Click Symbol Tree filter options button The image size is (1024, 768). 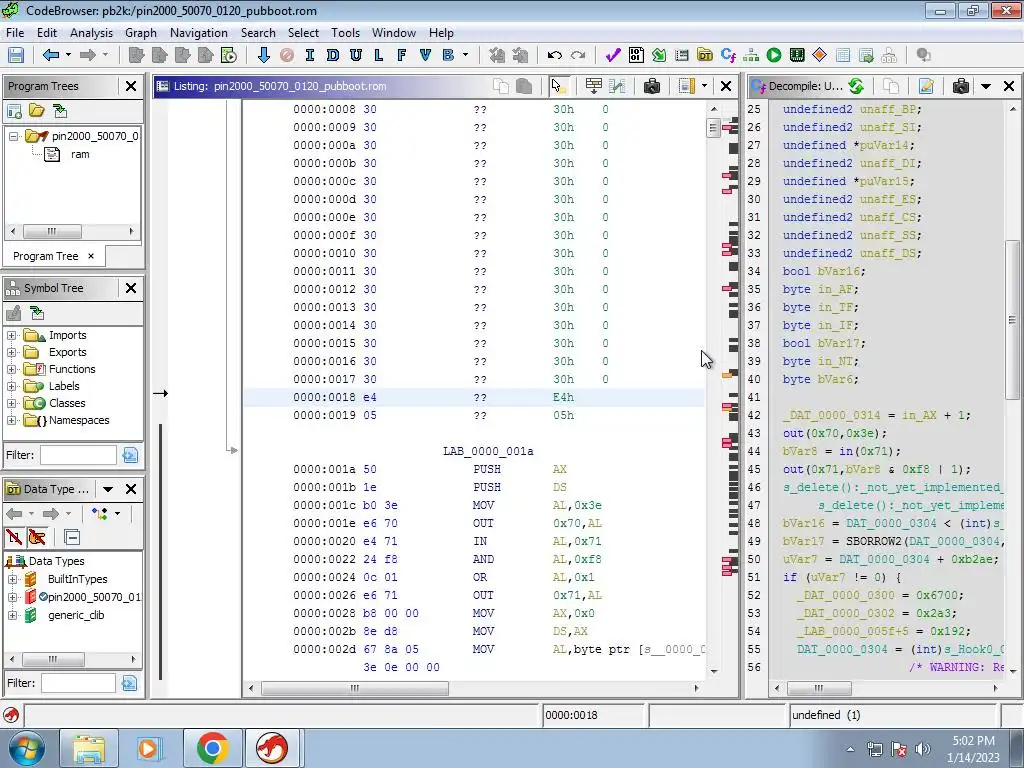click(x=130, y=455)
